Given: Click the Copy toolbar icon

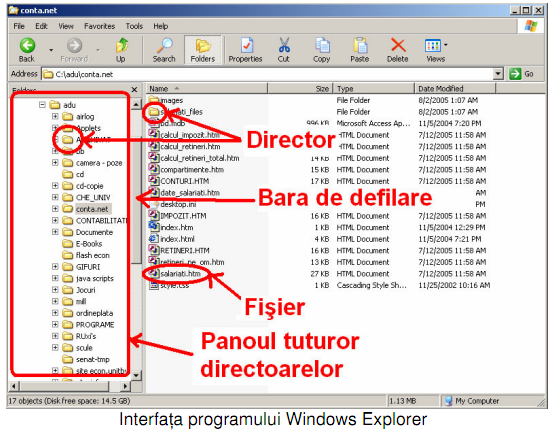Looking at the screenshot, I should [322, 45].
